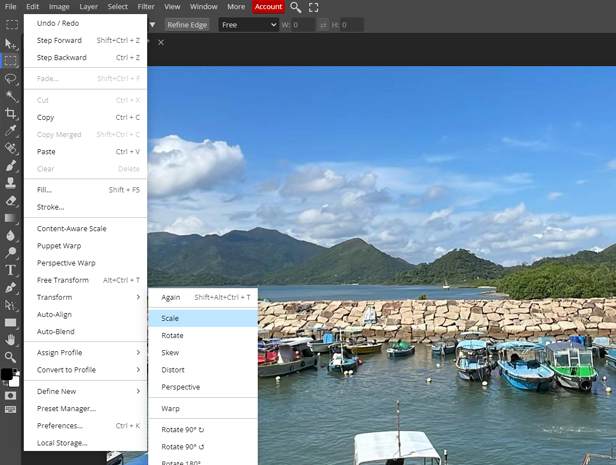Click the search magnifier icon in menu bar
Viewport: 616px width, 465px height.
(x=295, y=7)
